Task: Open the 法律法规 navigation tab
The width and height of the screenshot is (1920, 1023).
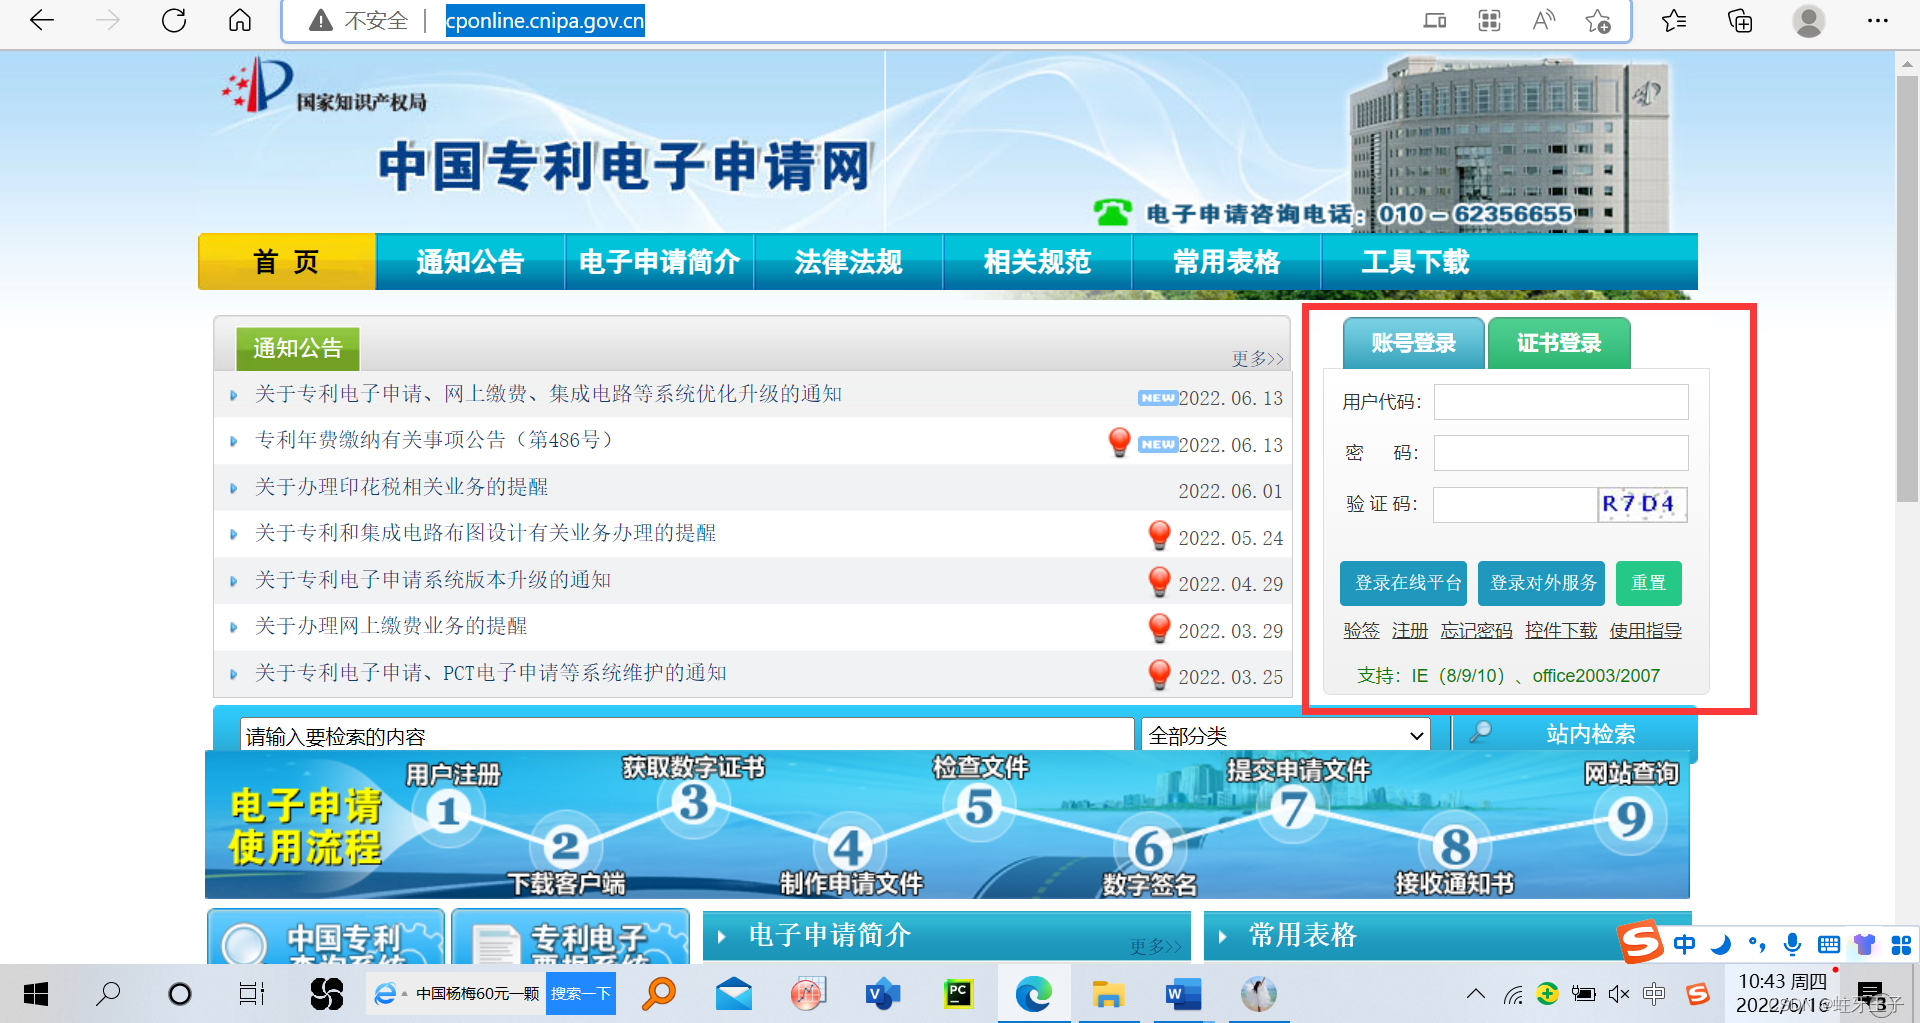Action: coord(848,262)
